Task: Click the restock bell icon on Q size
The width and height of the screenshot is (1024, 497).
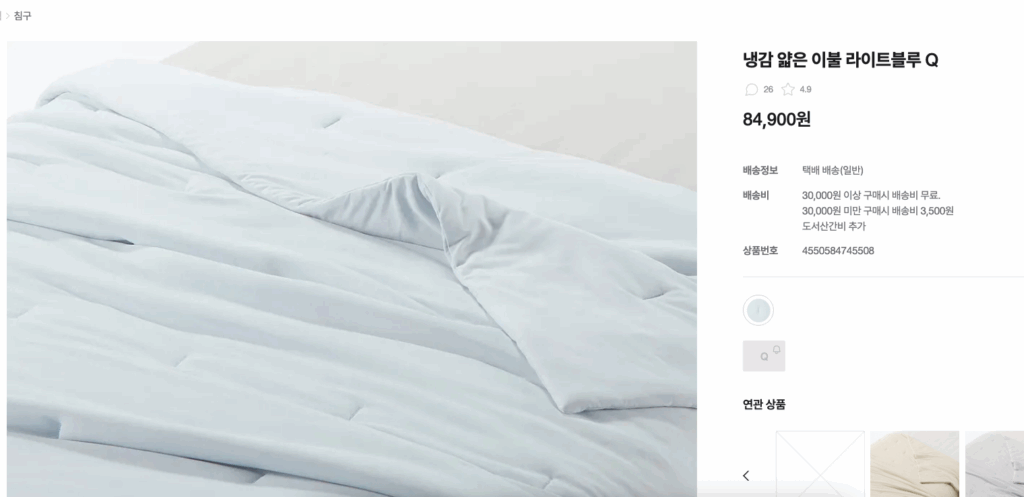Action: (x=776, y=349)
